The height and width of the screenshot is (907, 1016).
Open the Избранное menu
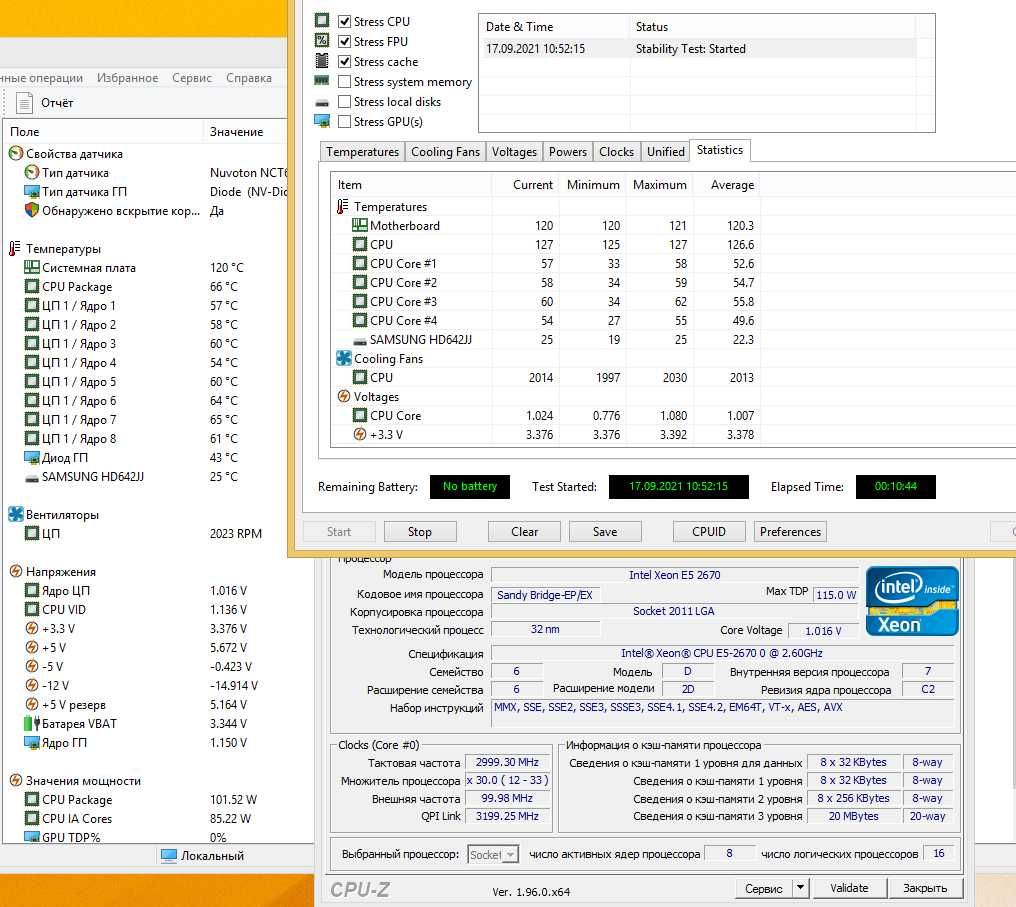click(128, 78)
